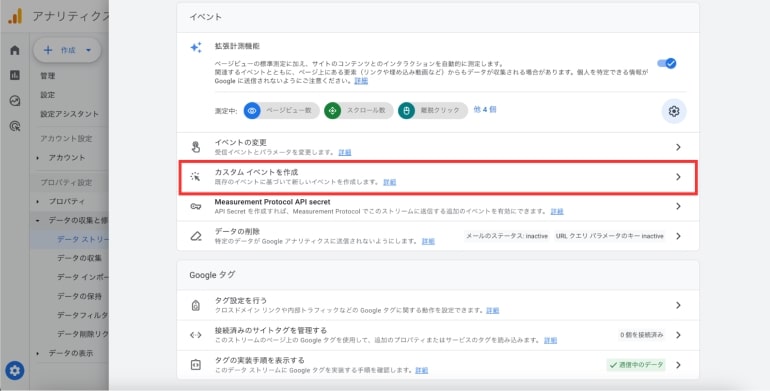Click 詳細 link in 拡張計測機能 description

point(361,81)
